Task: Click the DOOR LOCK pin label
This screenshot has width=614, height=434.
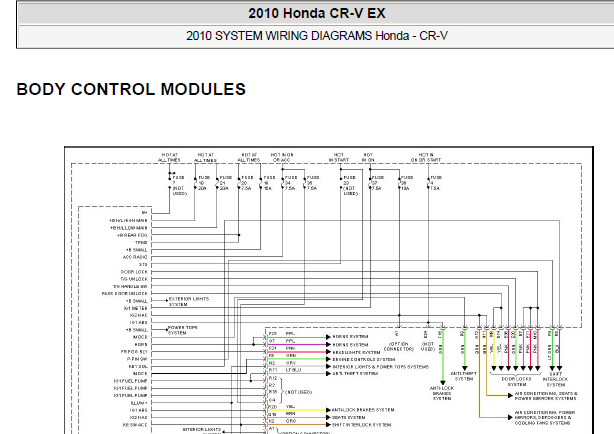Action: pos(134,272)
